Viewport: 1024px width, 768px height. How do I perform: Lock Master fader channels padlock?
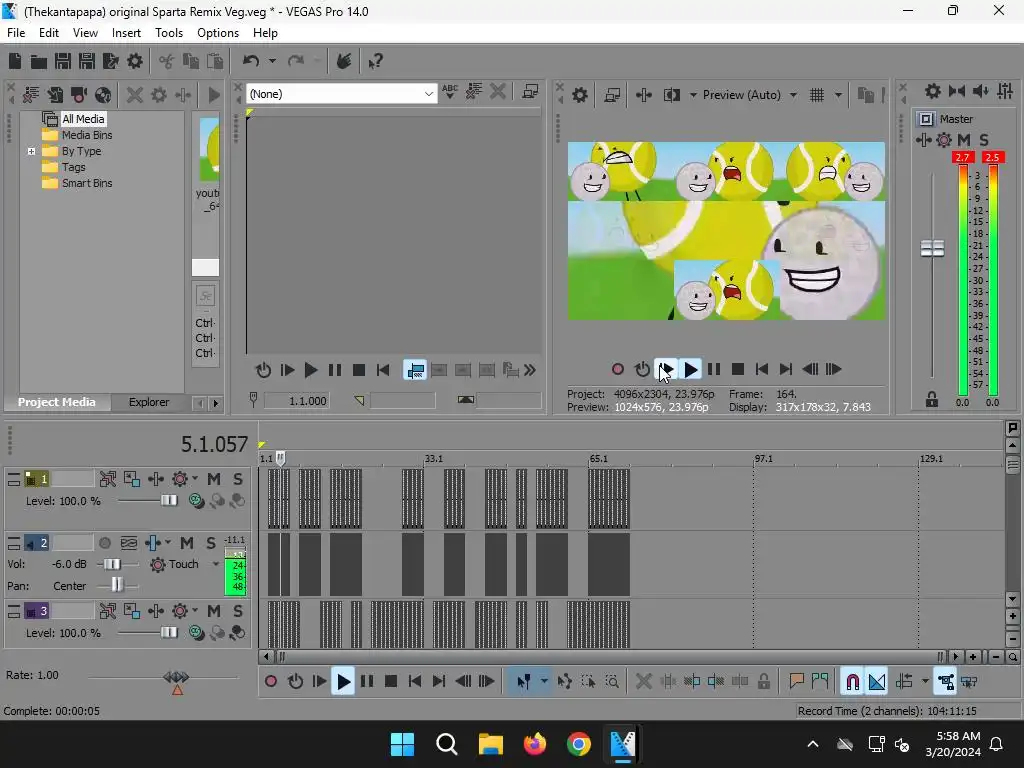932,400
